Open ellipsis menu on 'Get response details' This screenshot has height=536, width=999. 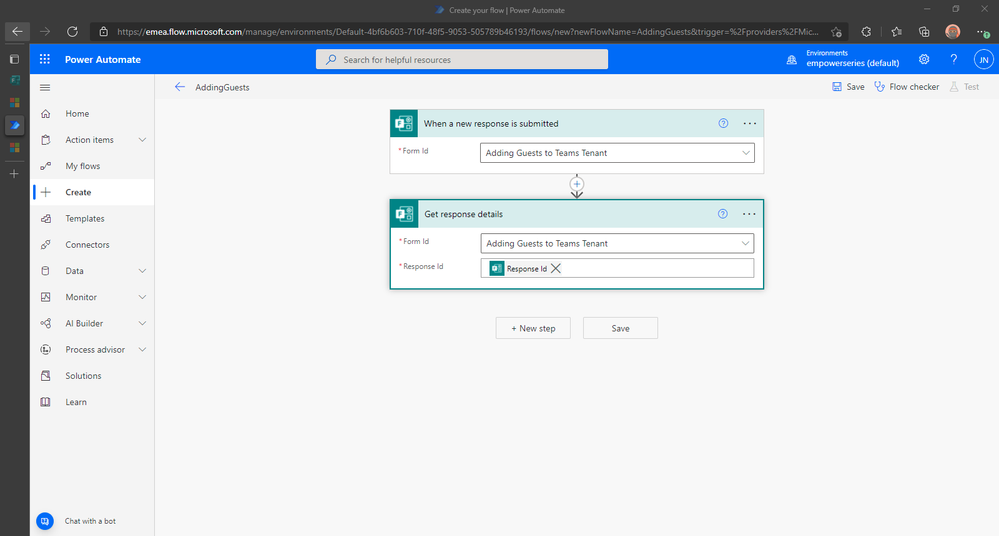(x=749, y=214)
